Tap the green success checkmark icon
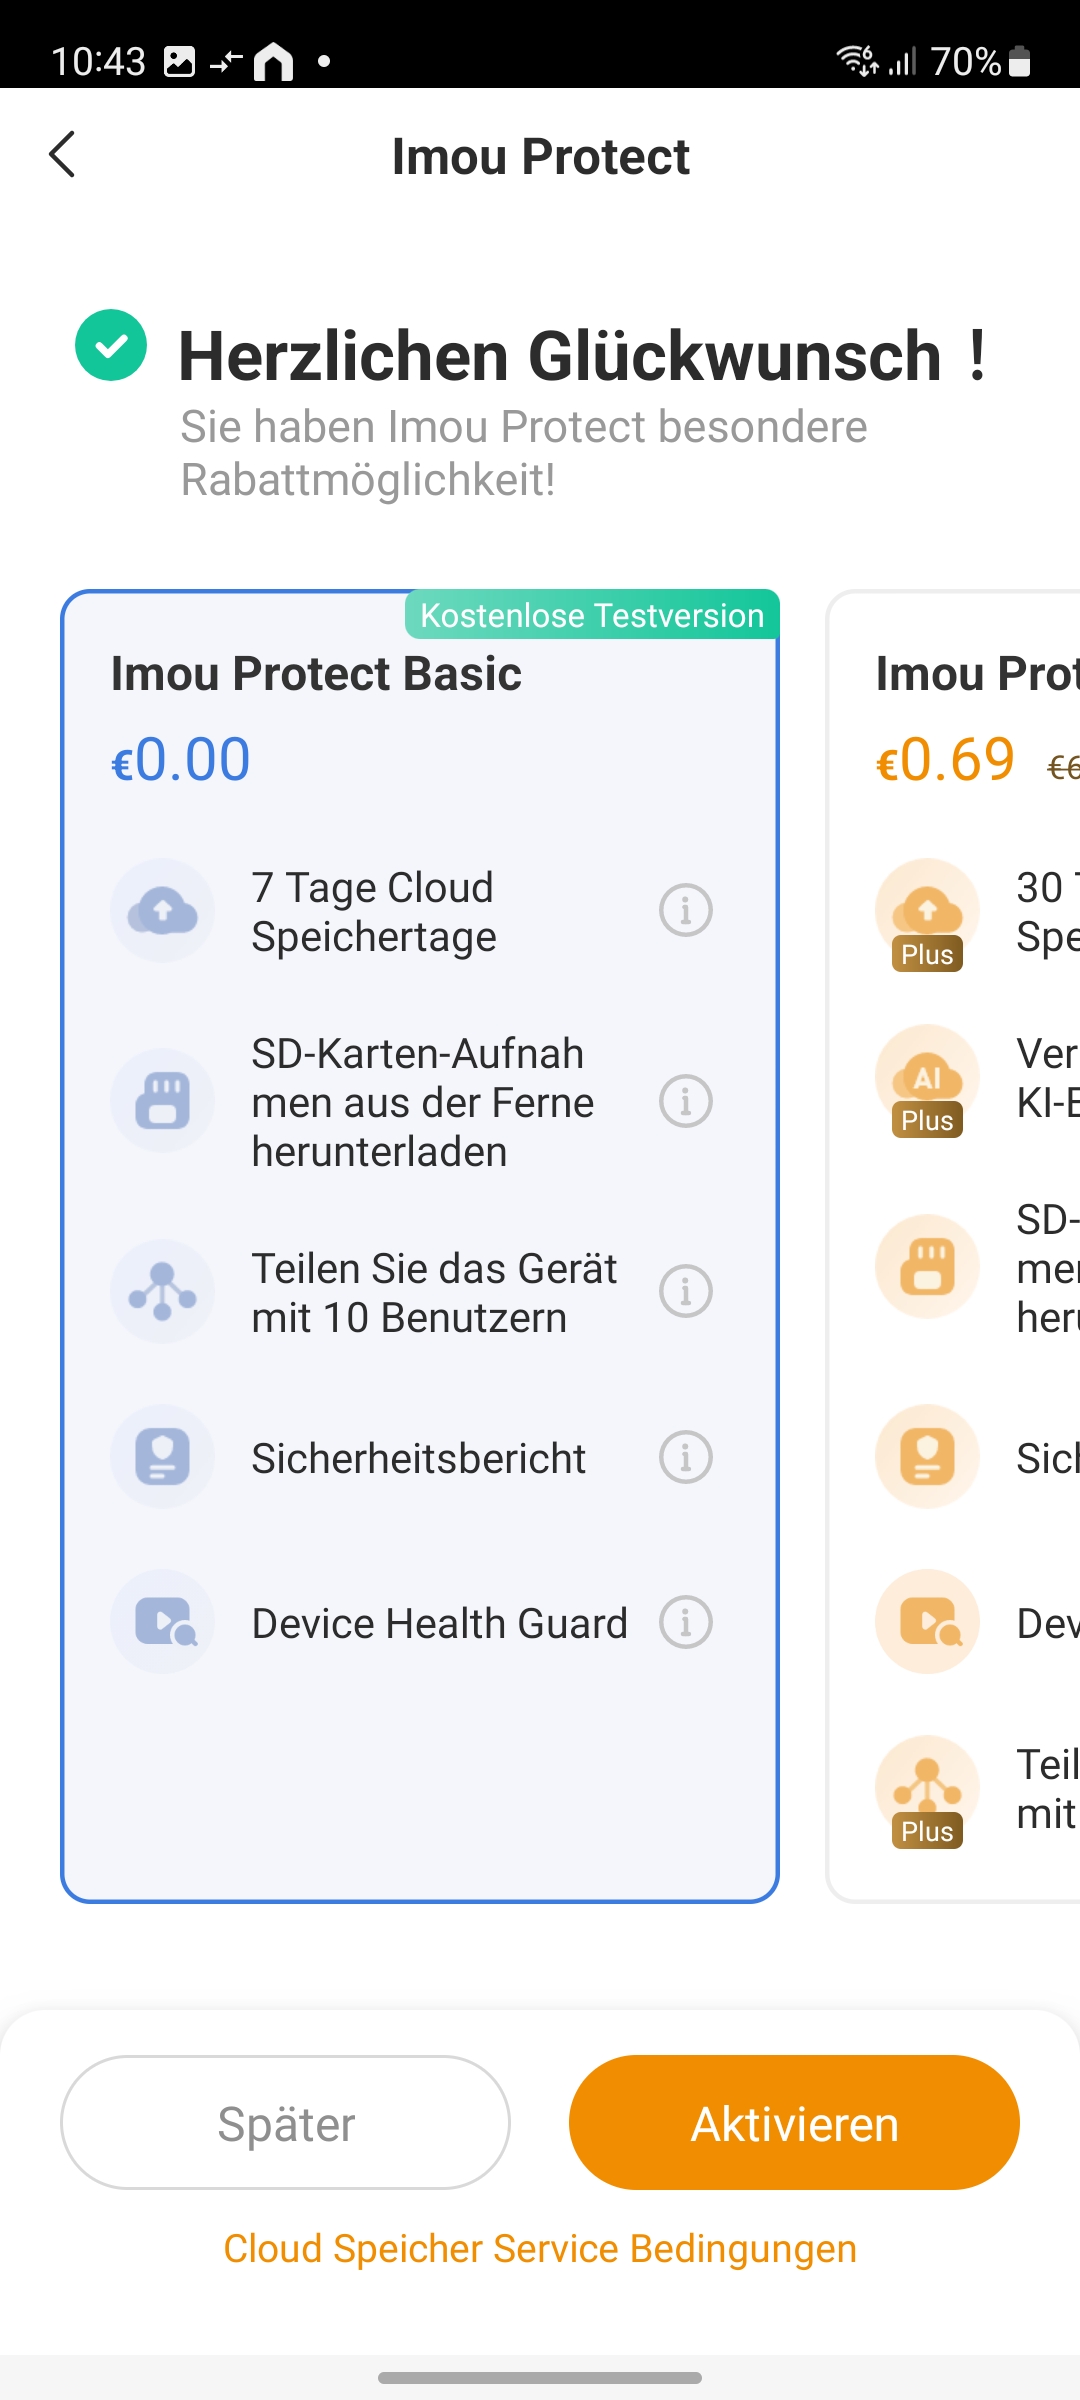The image size is (1080, 2400). coord(111,346)
